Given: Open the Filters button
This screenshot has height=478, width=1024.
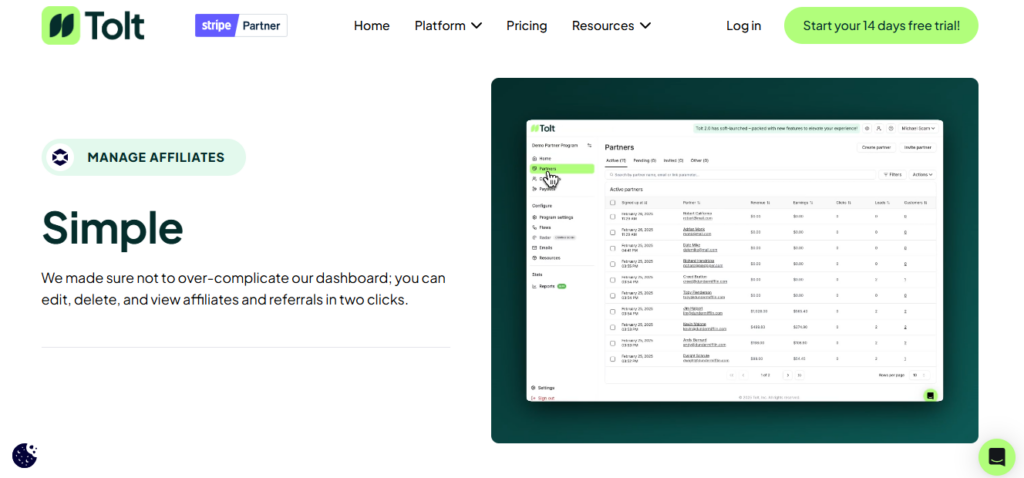Looking at the screenshot, I should (893, 175).
